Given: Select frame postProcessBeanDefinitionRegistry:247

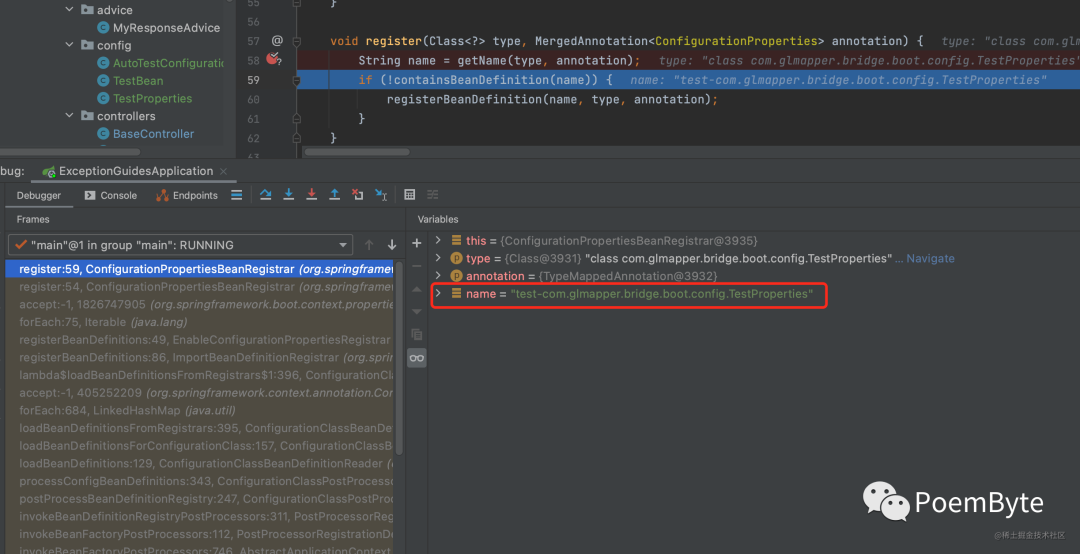Looking at the screenshot, I should tap(200, 498).
